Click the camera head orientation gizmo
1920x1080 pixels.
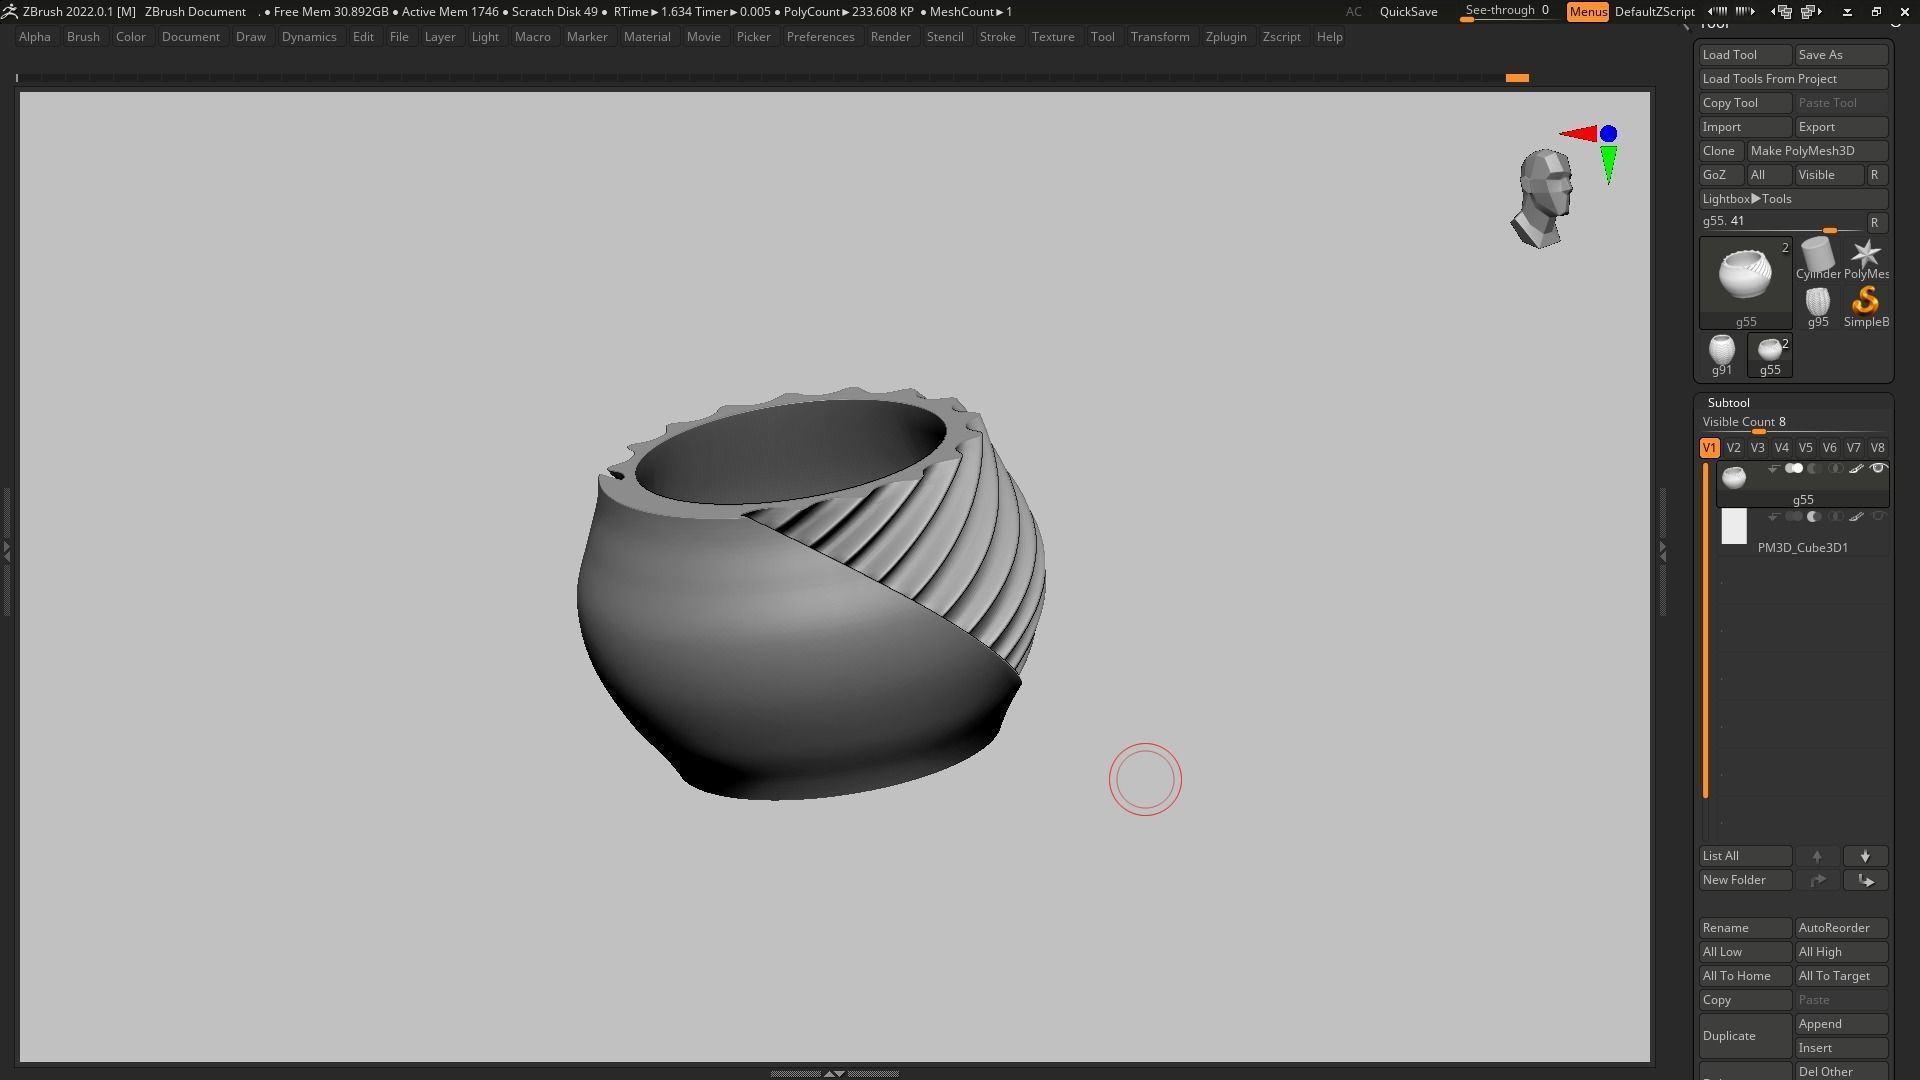(1544, 197)
